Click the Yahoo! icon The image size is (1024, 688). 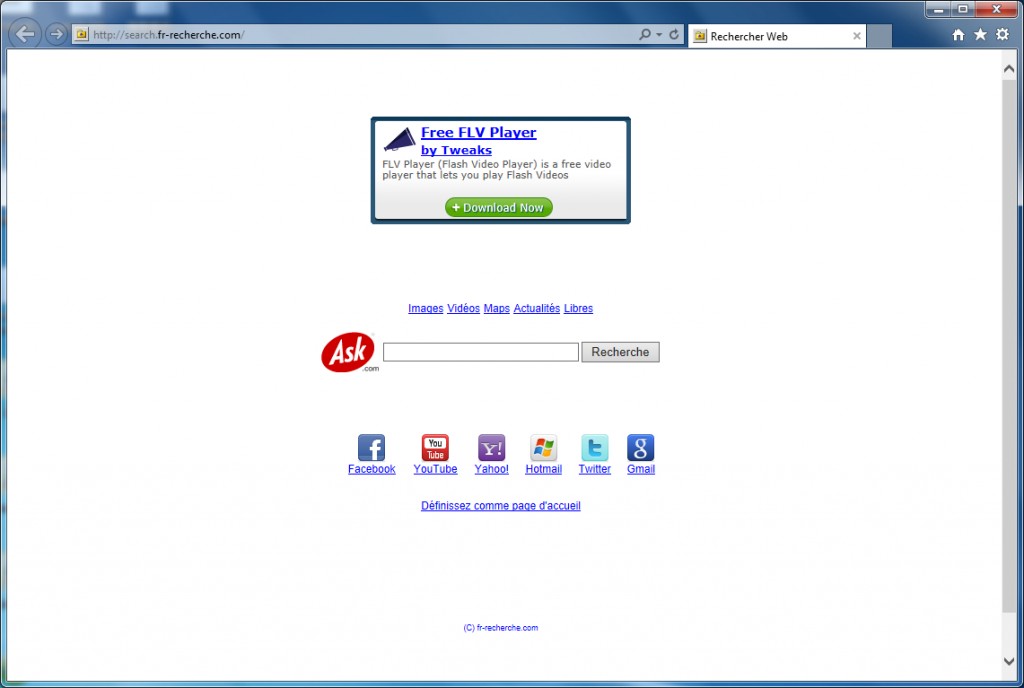tap(492, 448)
